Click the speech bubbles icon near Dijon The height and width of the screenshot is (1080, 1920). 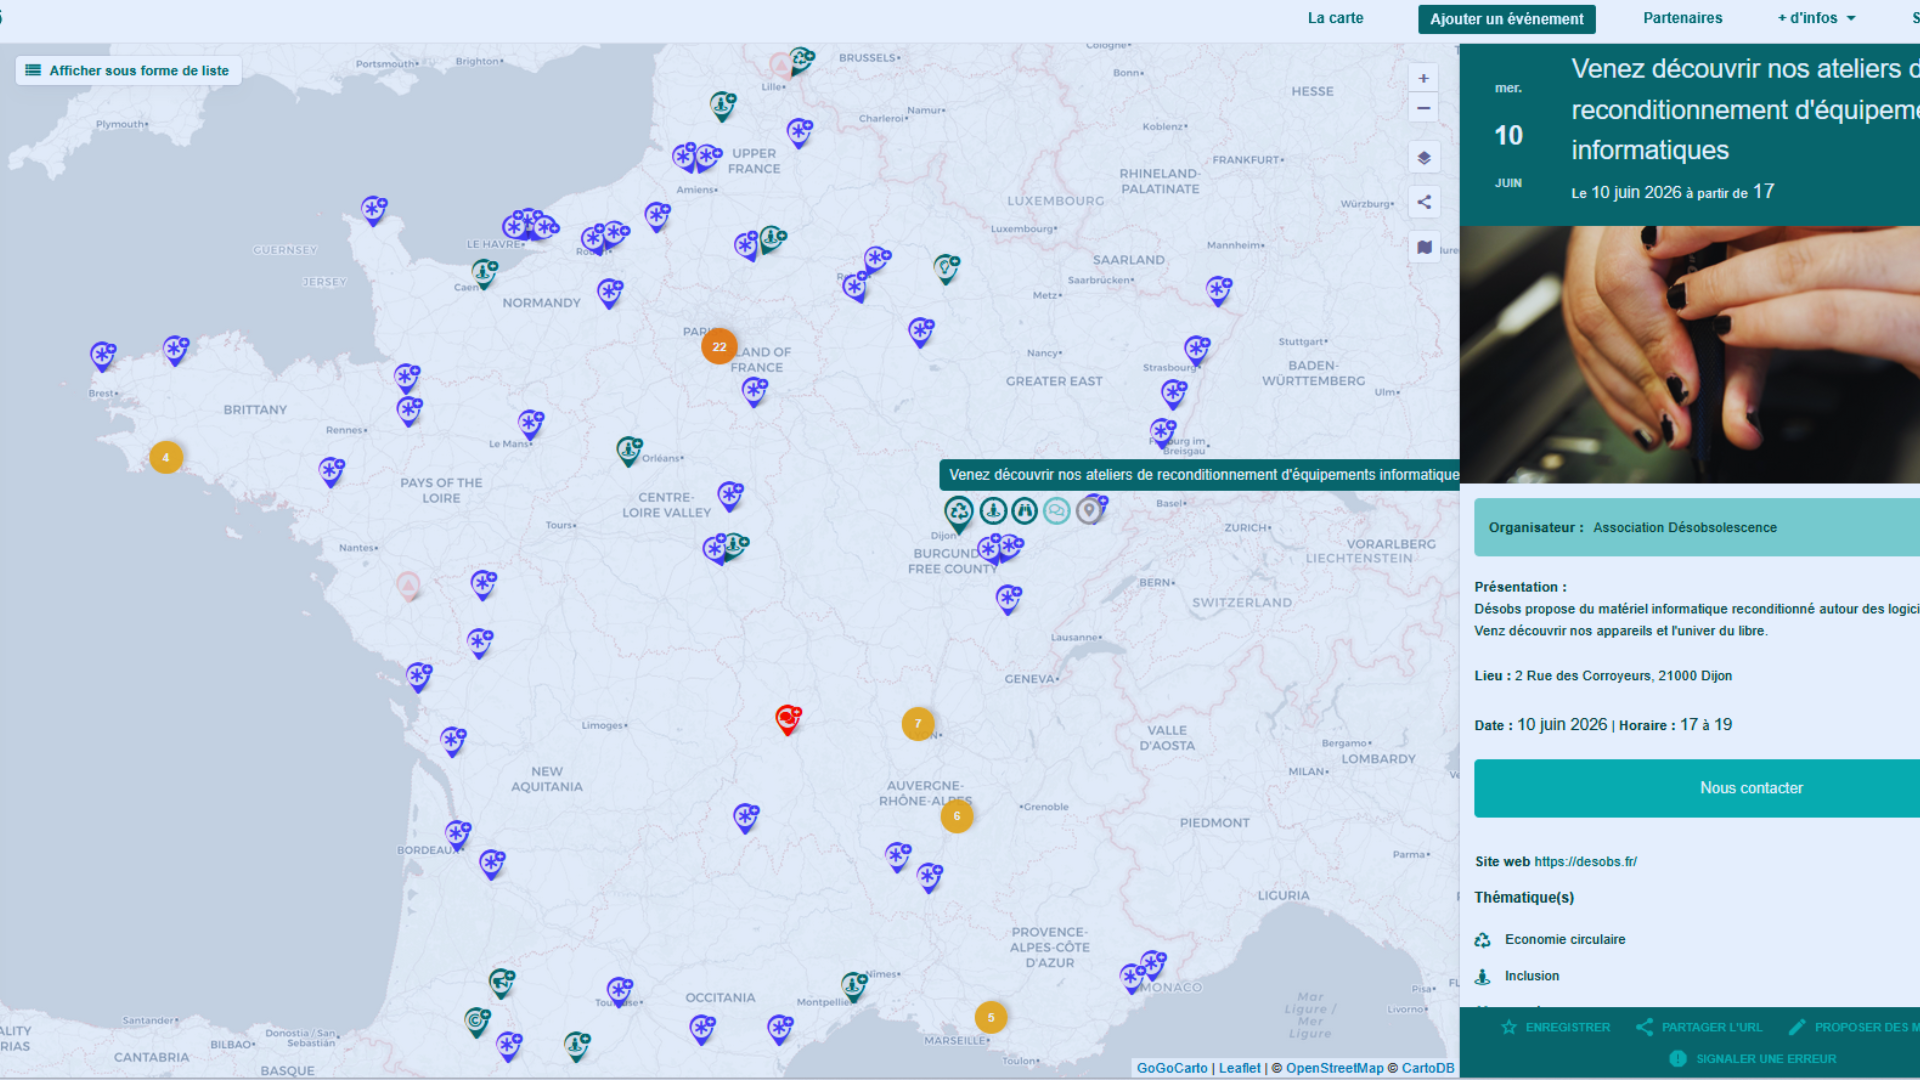[1056, 511]
